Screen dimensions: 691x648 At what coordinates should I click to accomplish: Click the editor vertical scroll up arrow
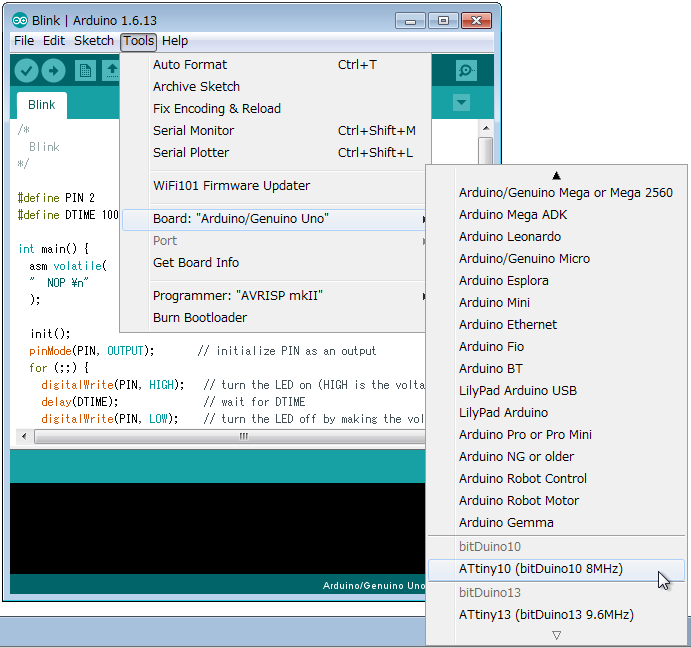(486, 128)
